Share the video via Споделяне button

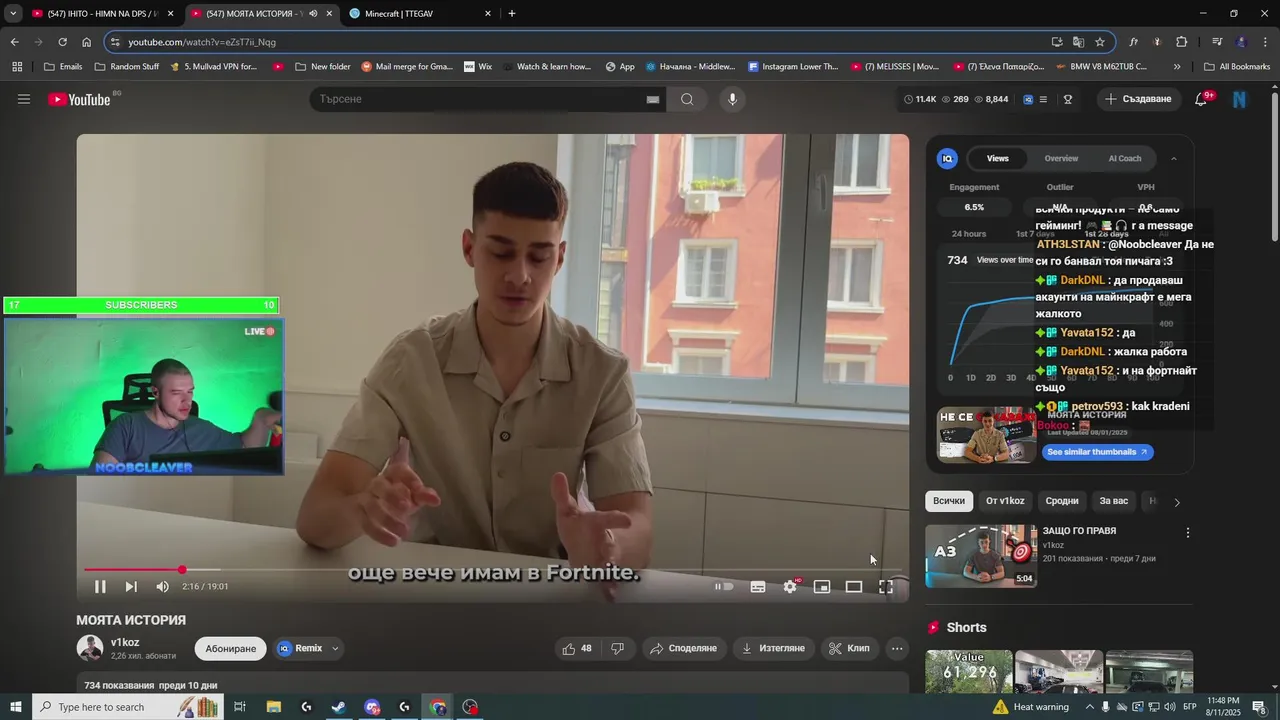point(683,648)
